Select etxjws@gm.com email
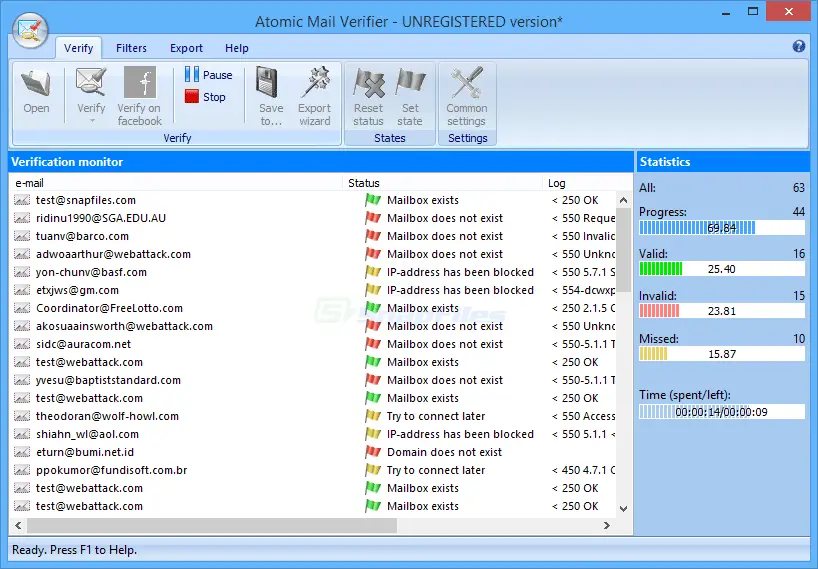 pyautogui.click(x=77, y=290)
